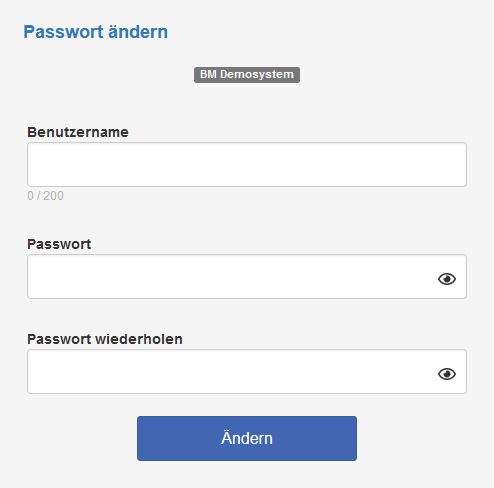Select the Passwort wiederholen input box

pos(247,371)
